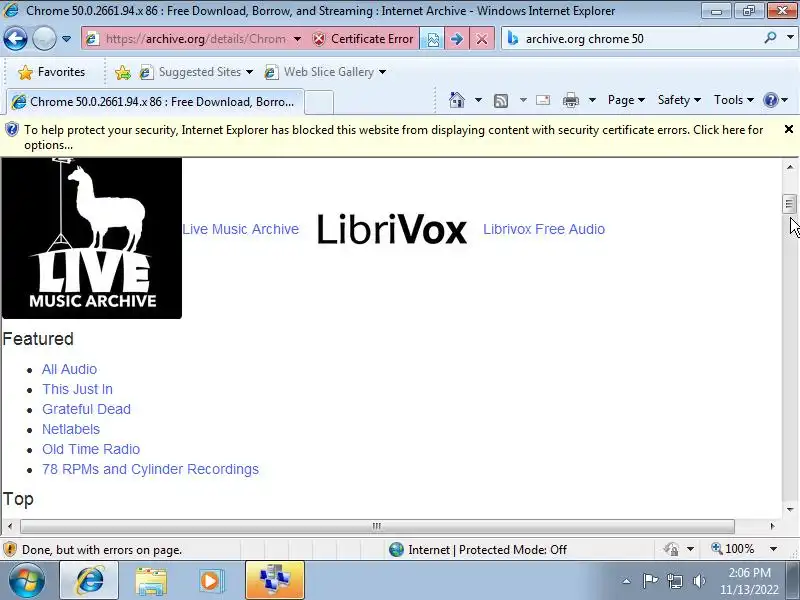Click the blue Help question icon
This screenshot has height=600, width=800.
pos(770,100)
